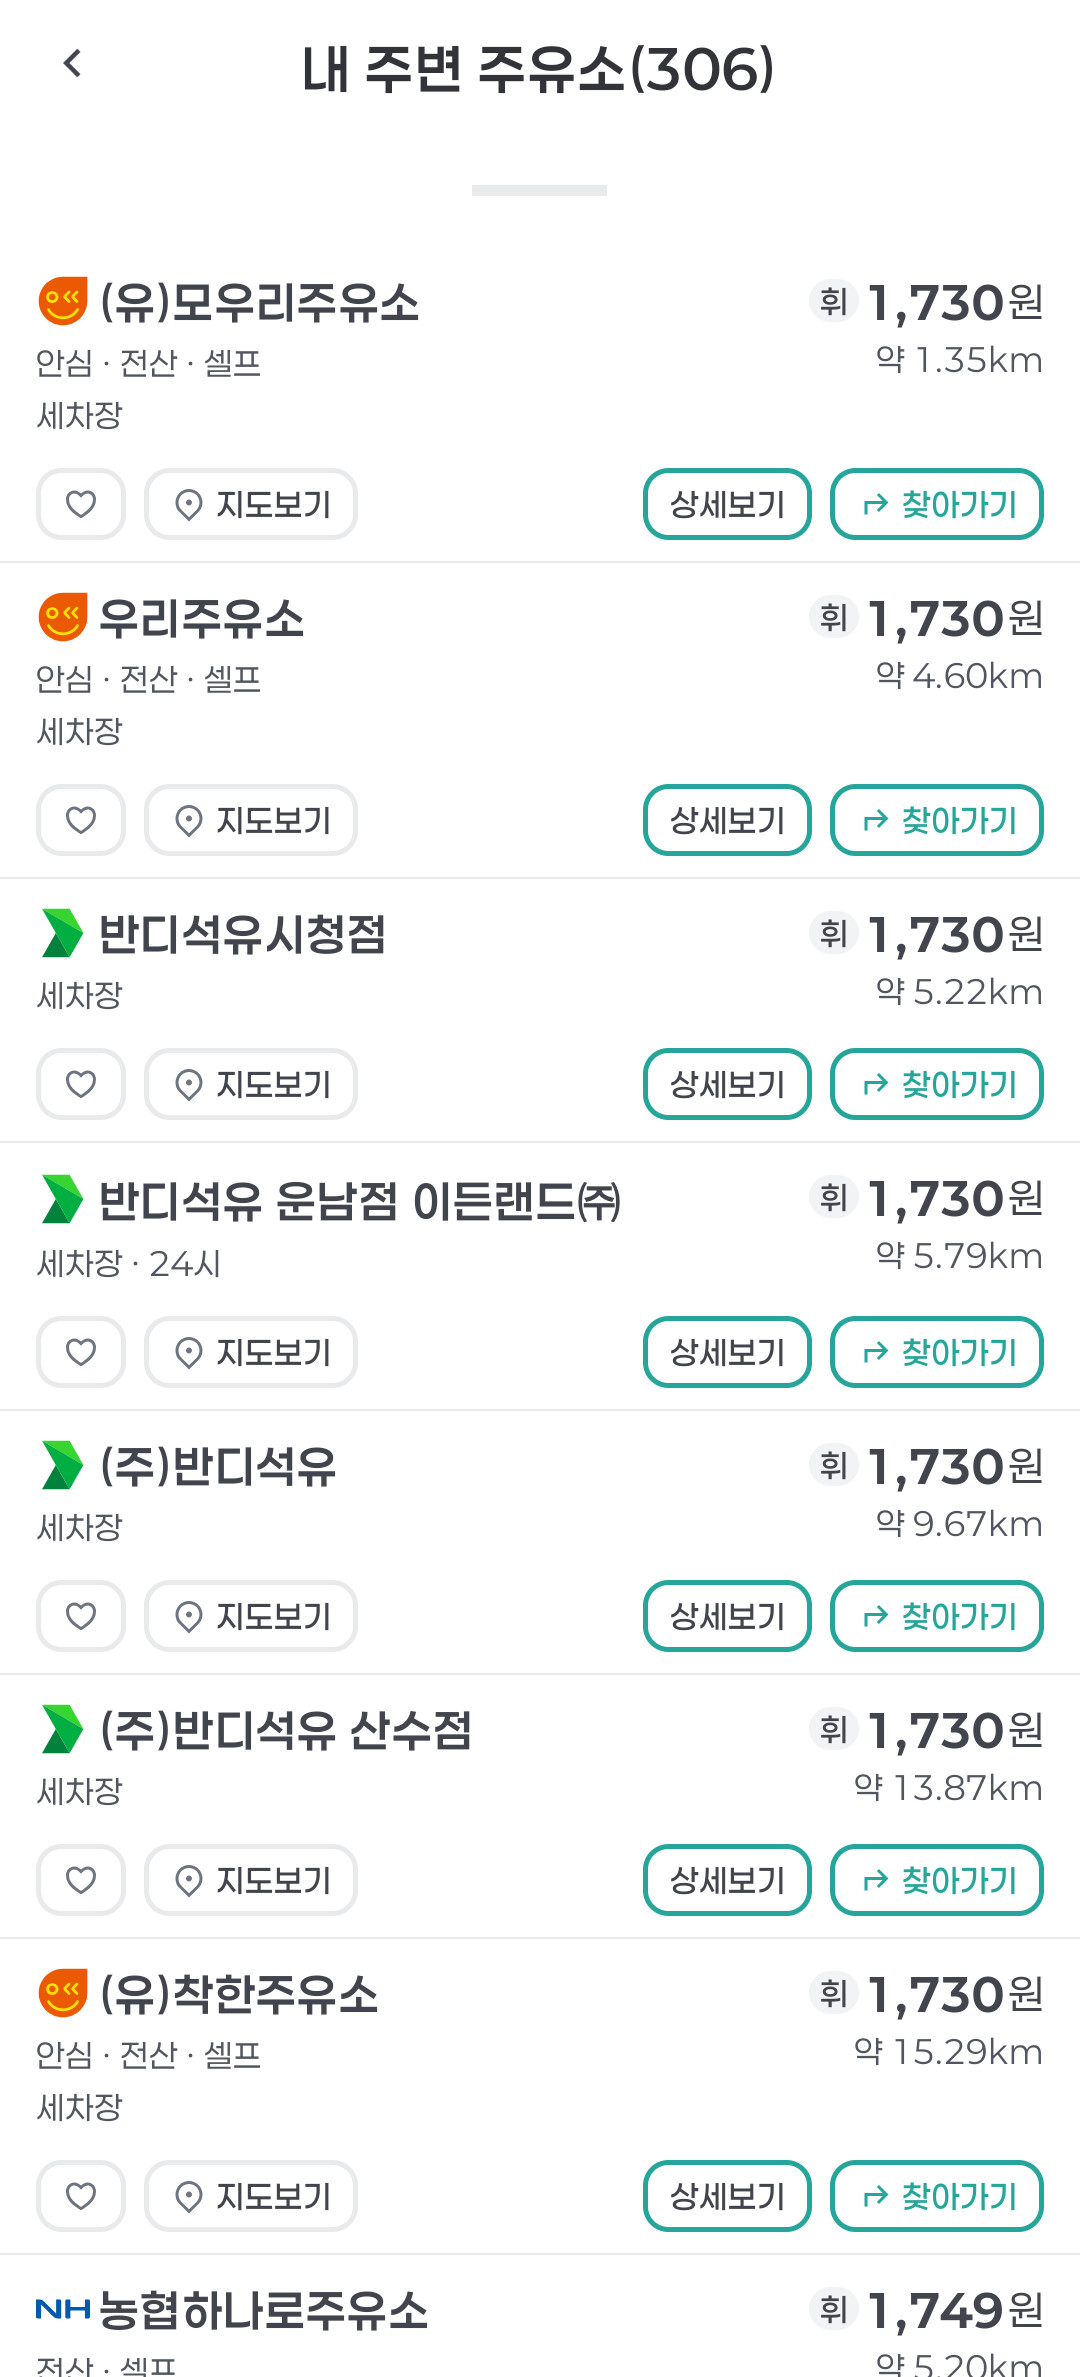
Task: Favorite 반디석유시청점 with heart button
Action: 81,1084
